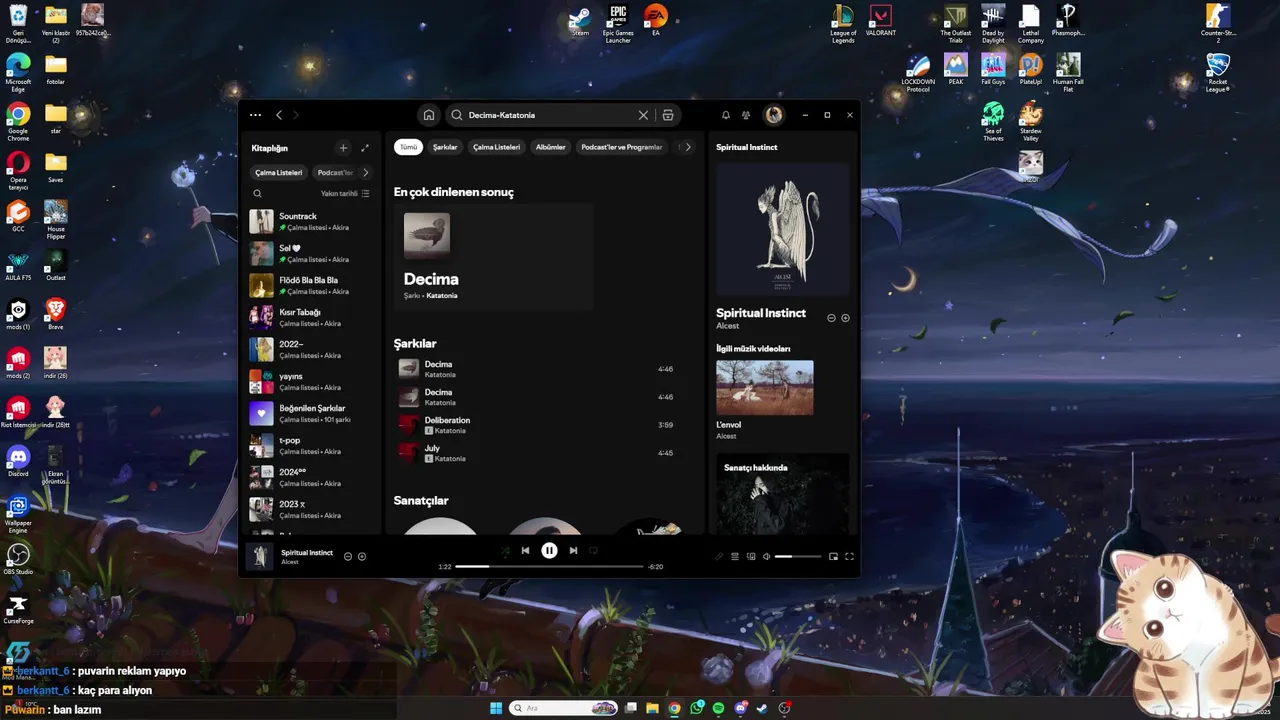This screenshot has width=1280, height=720.
Task: Search within the library magnifier icon
Action: tap(257, 194)
